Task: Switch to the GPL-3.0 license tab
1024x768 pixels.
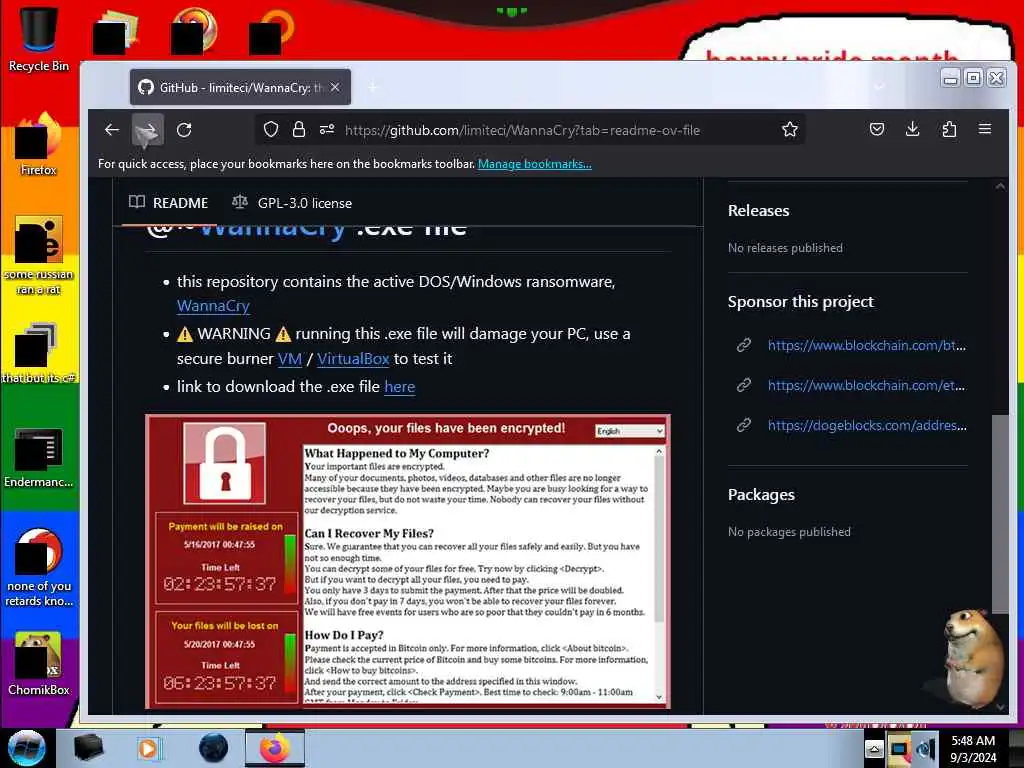Action: pyautogui.click(x=292, y=202)
